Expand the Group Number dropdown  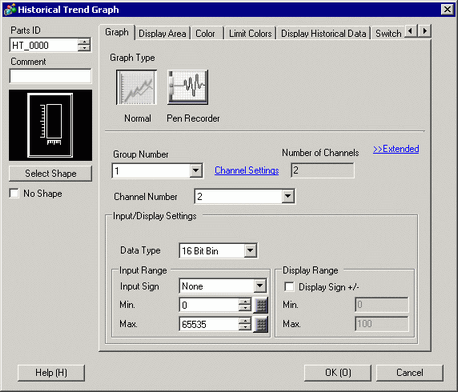pyautogui.click(x=196, y=171)
